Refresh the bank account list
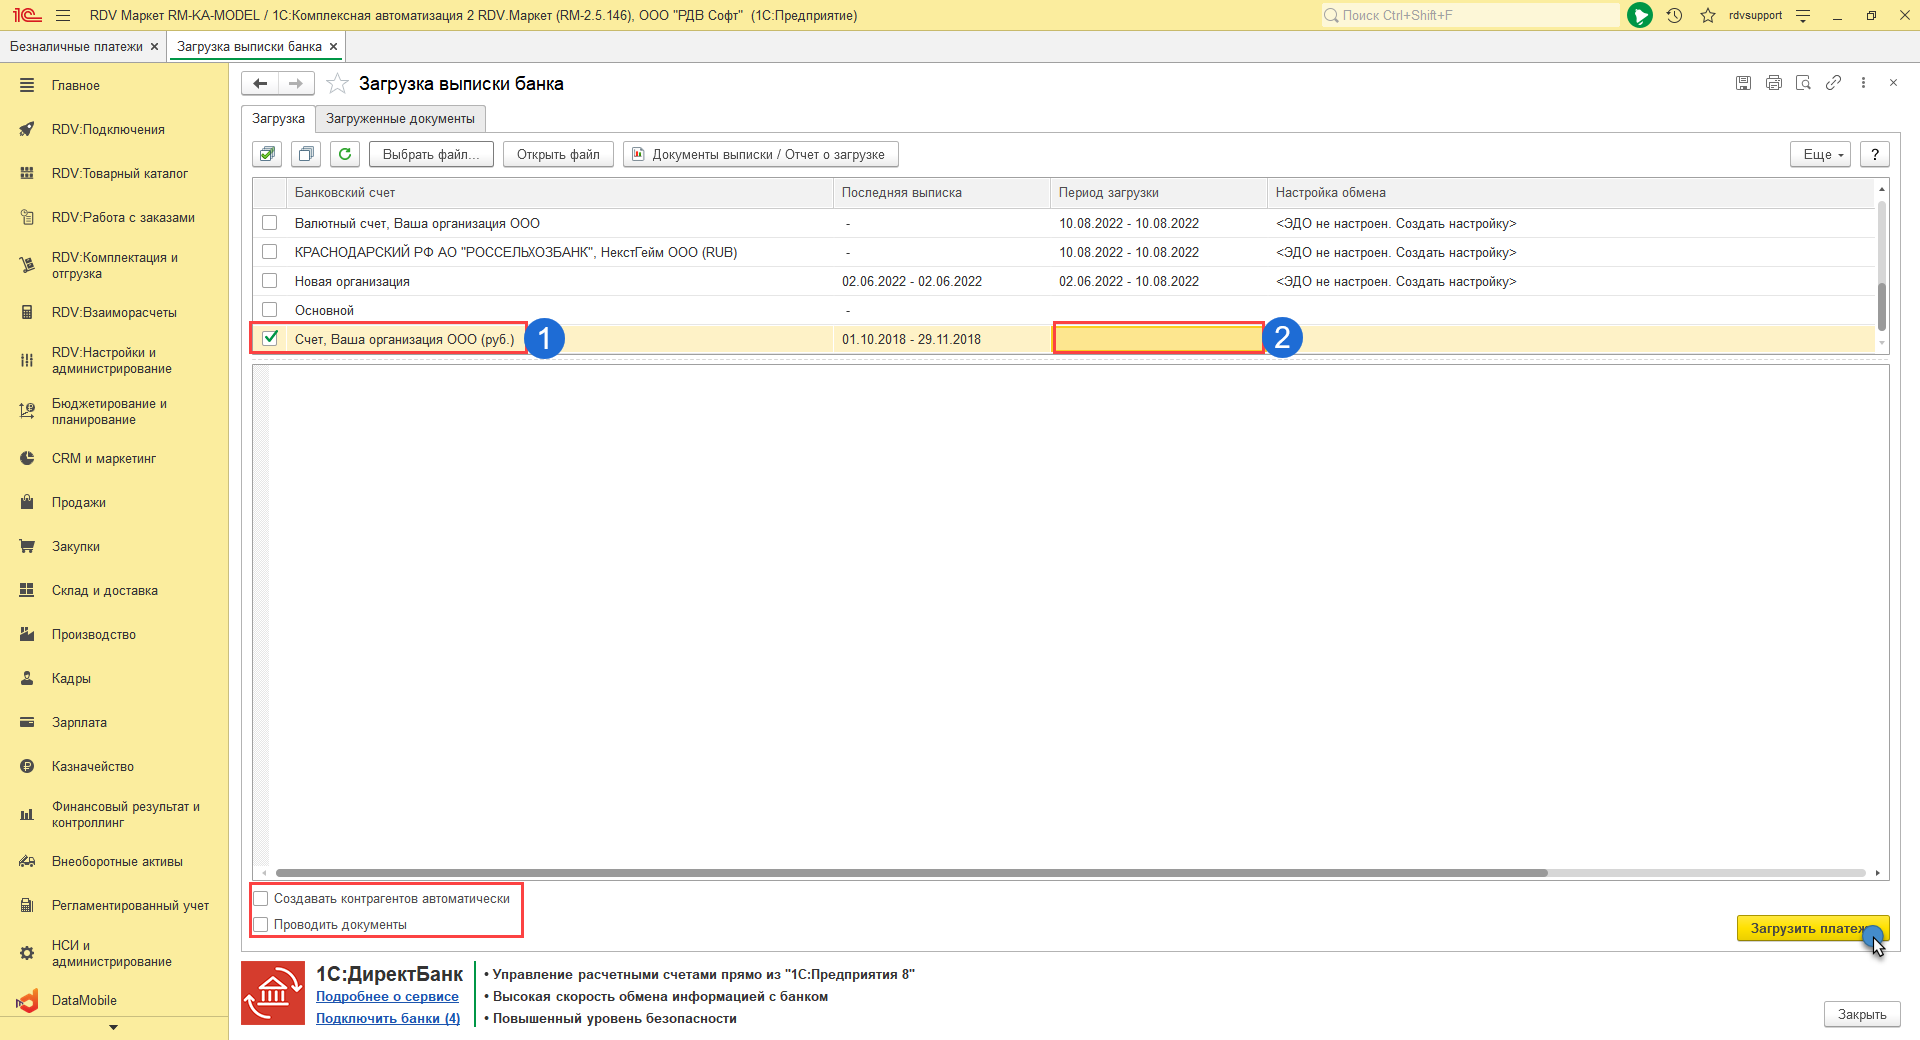Viewport: 1920px width, 1040px height. tap(345, 154)
